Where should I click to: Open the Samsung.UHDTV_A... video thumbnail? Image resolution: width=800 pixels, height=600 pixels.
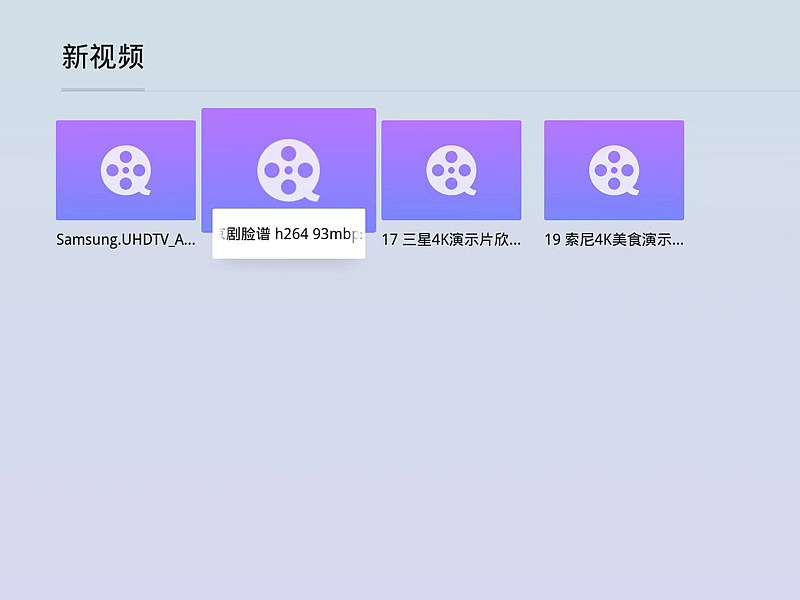[126, 170]
